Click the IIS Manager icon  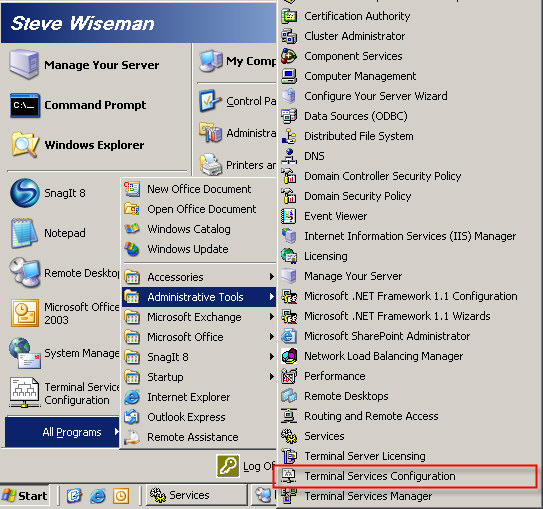289,236
